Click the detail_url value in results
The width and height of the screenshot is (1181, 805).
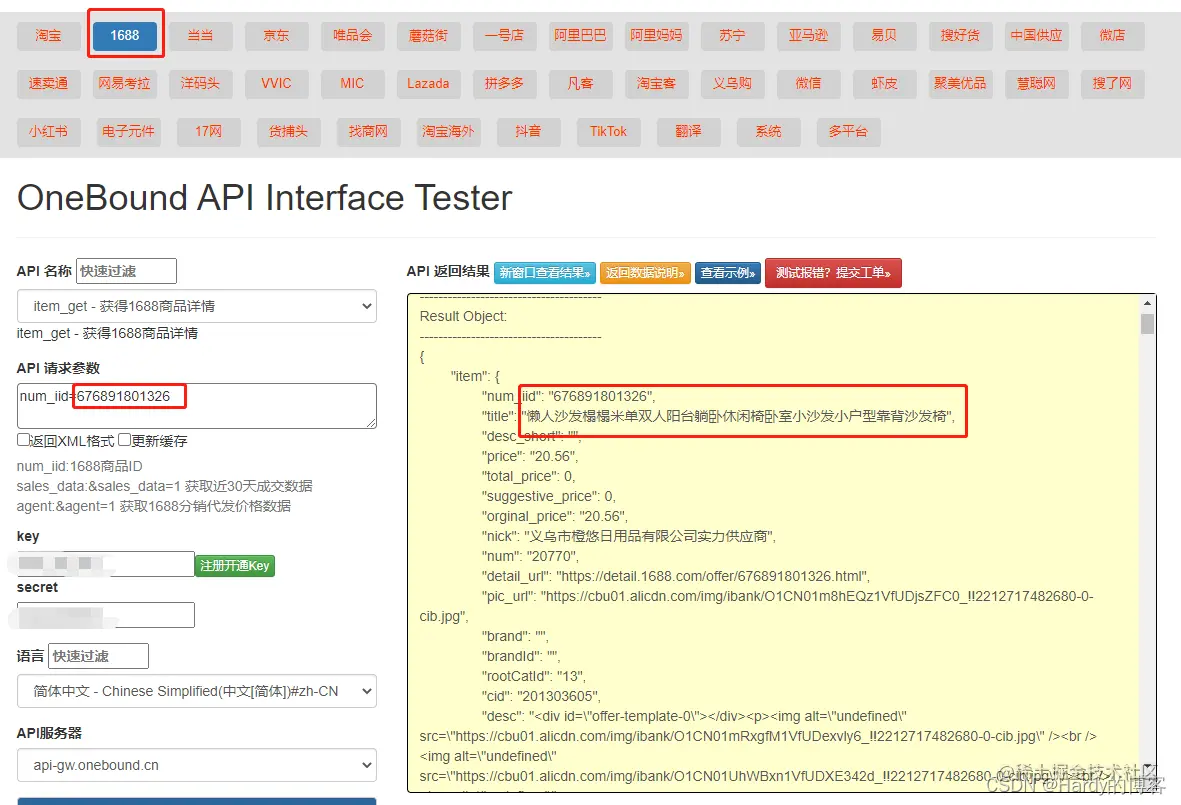713,576
